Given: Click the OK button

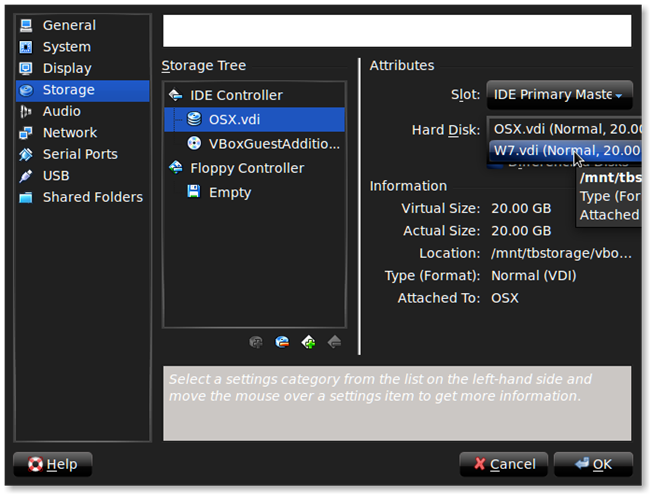Looking at the screenshot, I should tap(593, 465).
